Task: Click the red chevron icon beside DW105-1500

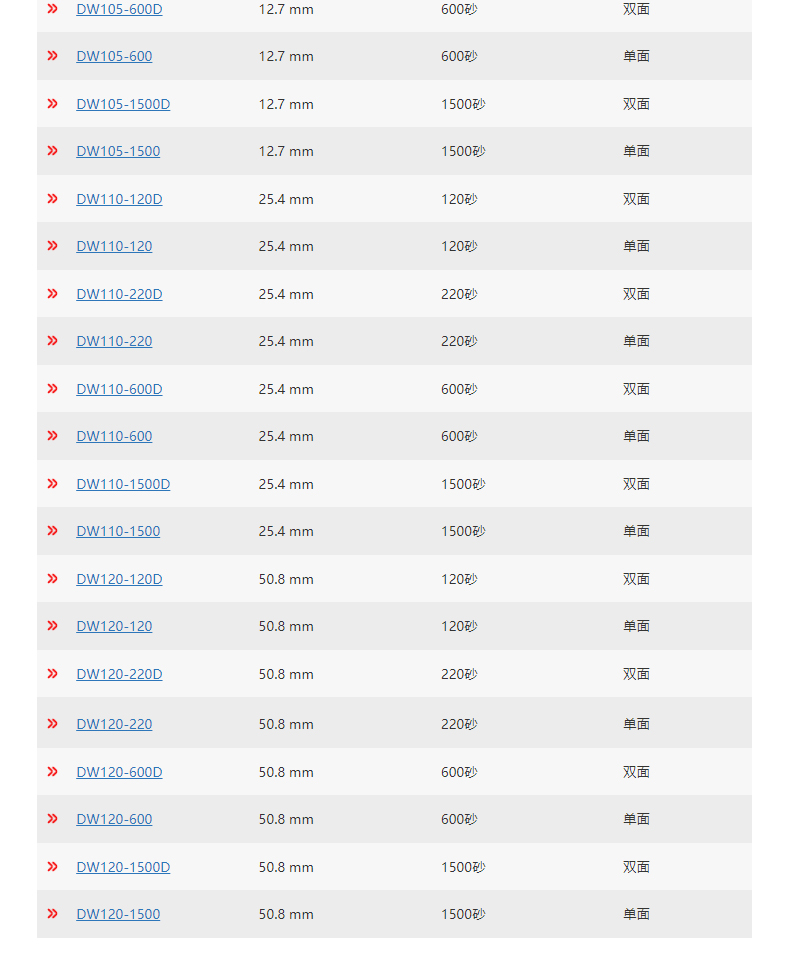Action: 53,151
